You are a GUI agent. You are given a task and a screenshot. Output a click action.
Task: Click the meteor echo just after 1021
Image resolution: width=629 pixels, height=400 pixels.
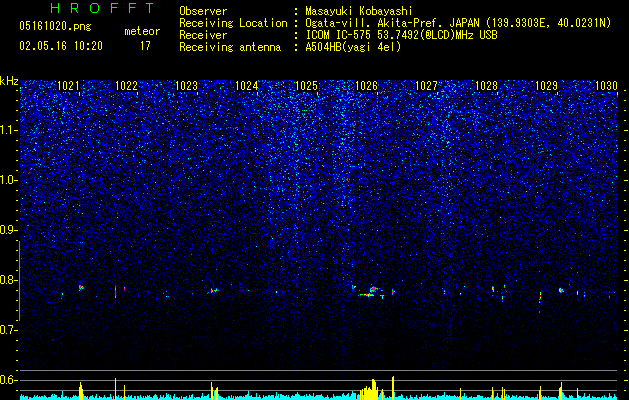81,287
